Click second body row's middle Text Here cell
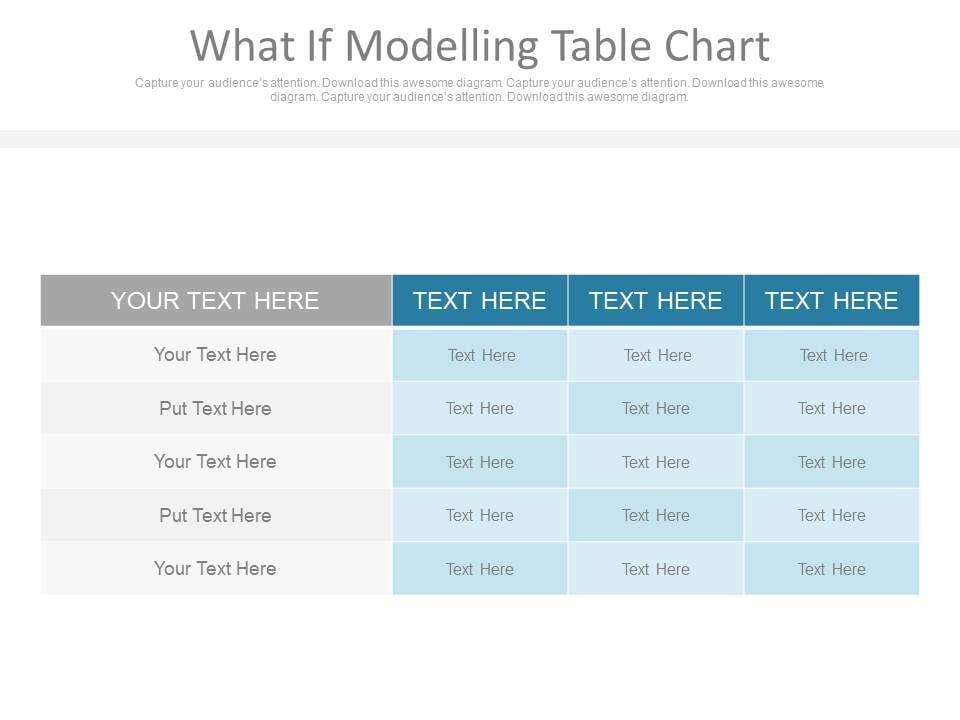 (656, 408)
